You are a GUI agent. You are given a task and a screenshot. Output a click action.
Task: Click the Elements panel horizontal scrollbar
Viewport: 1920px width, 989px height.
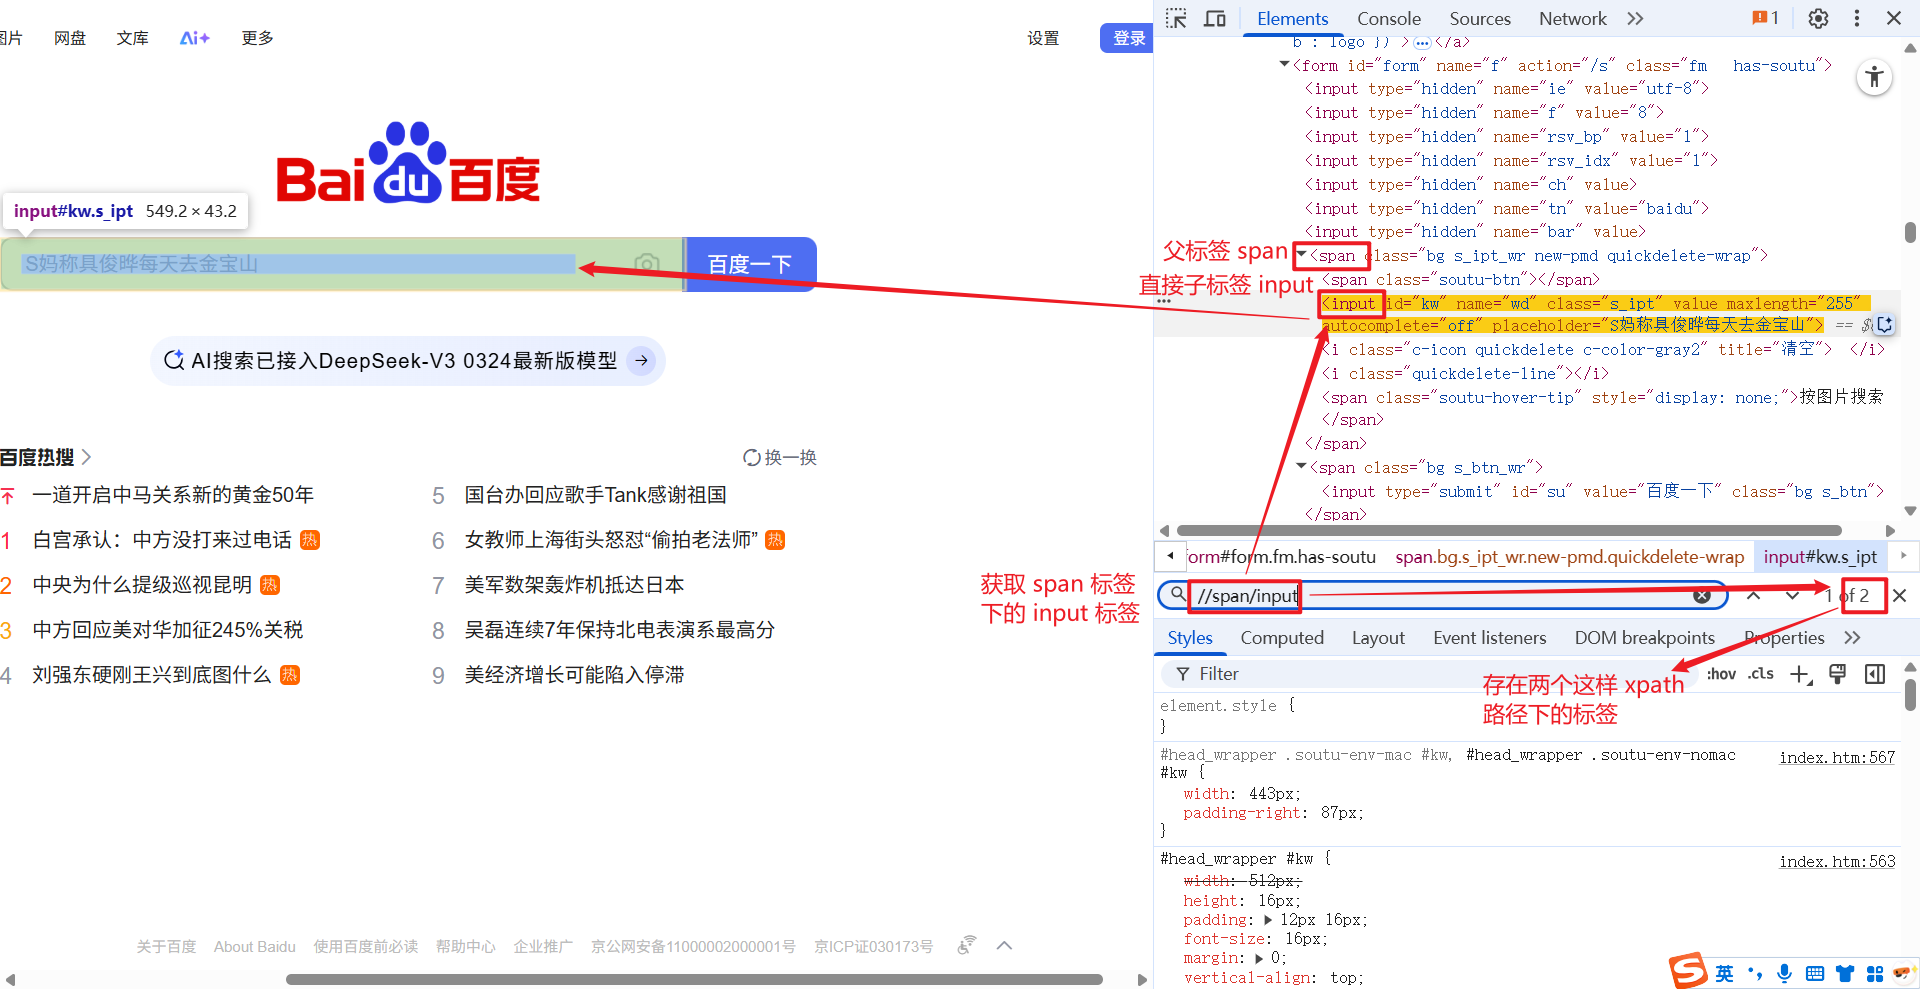pos(1509,531)
